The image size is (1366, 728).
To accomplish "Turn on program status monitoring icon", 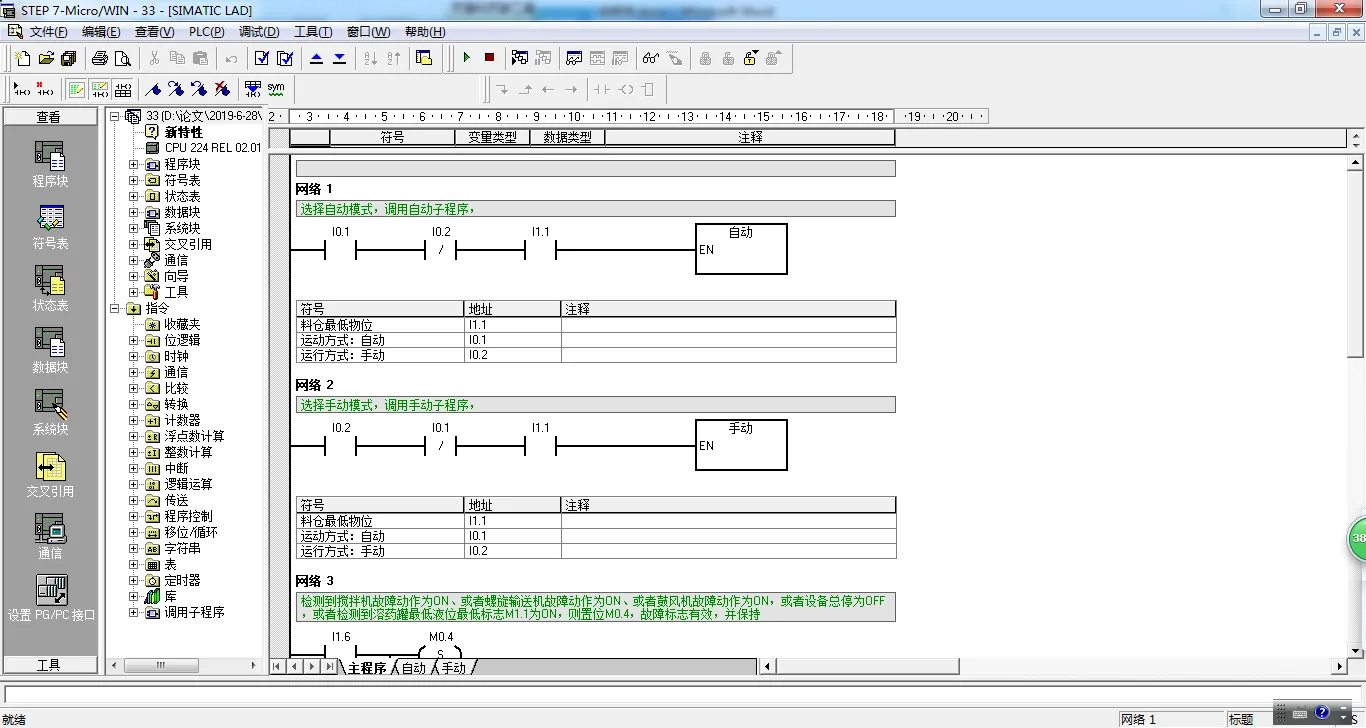I will [x=520, y=58].
